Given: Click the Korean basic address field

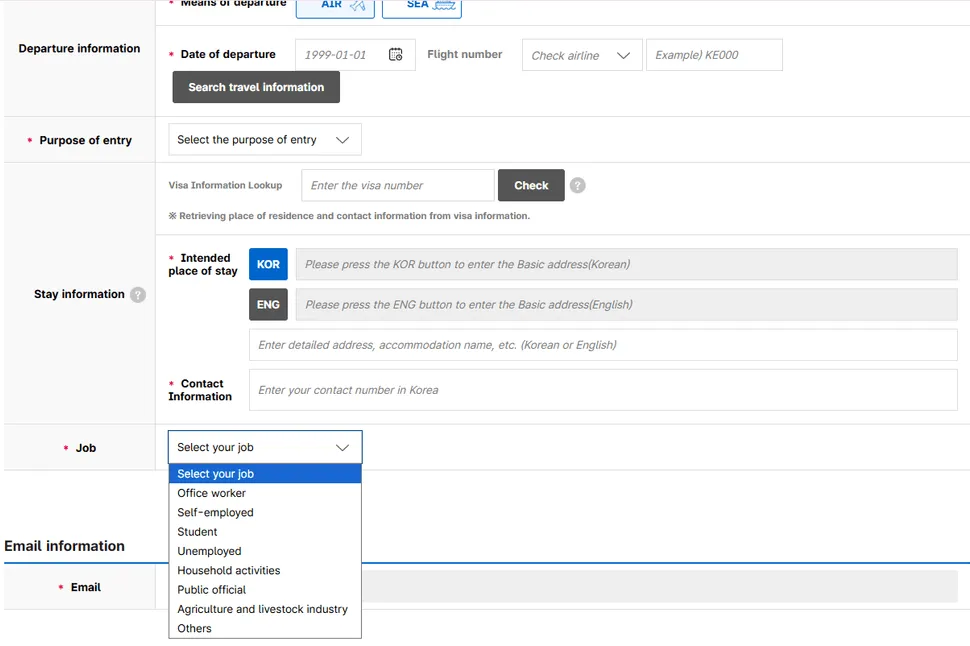Looking at the screenshot, I should (626, 264).
